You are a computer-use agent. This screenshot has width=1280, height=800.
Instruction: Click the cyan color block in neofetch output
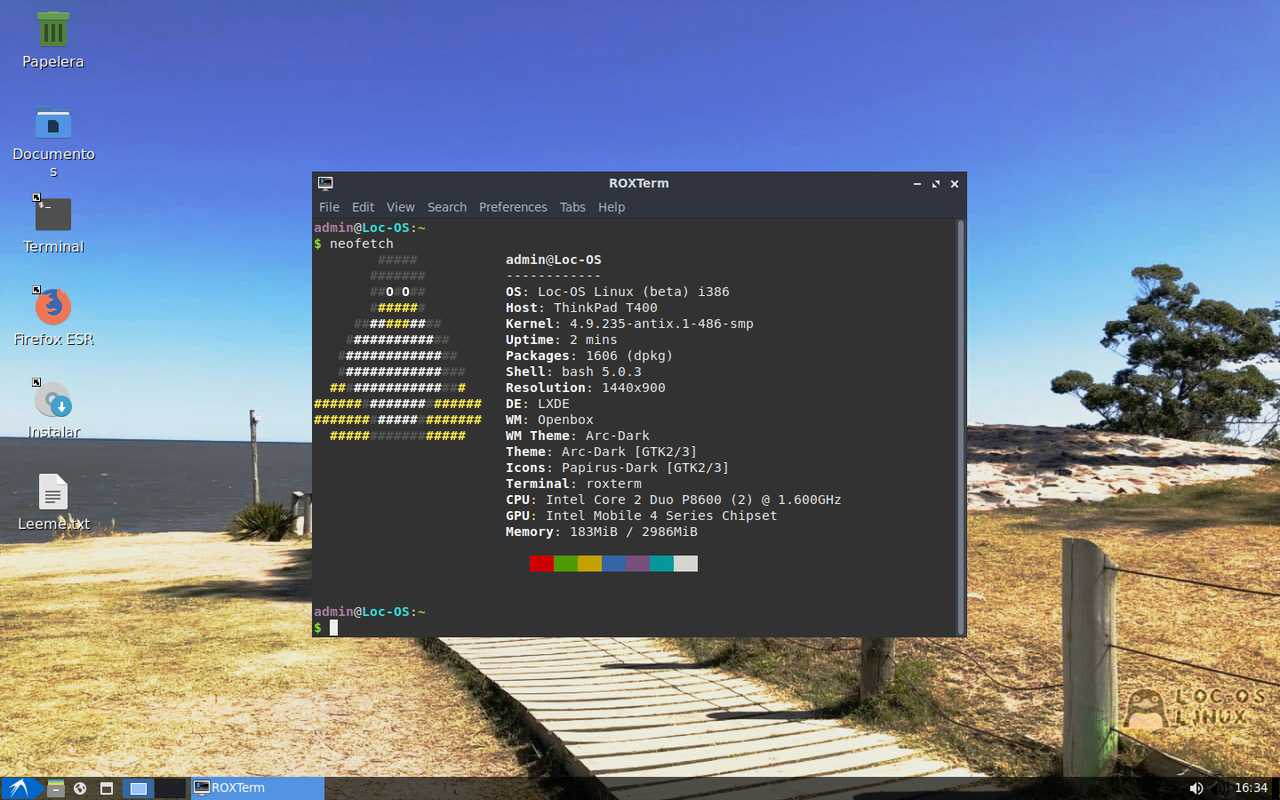click(x=661, y=564)
